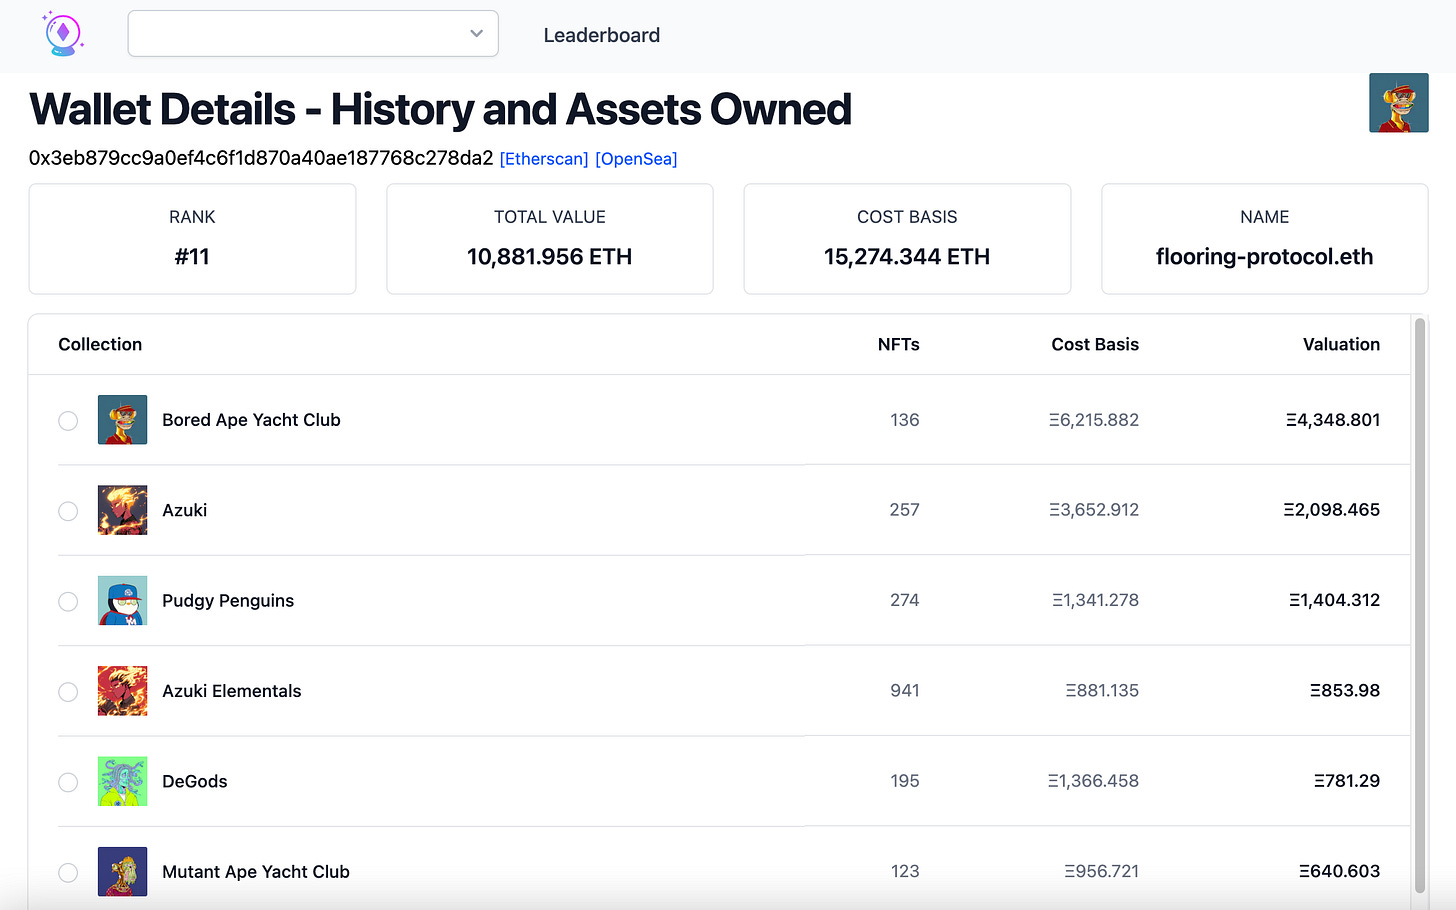Click the Azuki Elementals collection icon
The image size is (1456, 910).
pos(122,691)
